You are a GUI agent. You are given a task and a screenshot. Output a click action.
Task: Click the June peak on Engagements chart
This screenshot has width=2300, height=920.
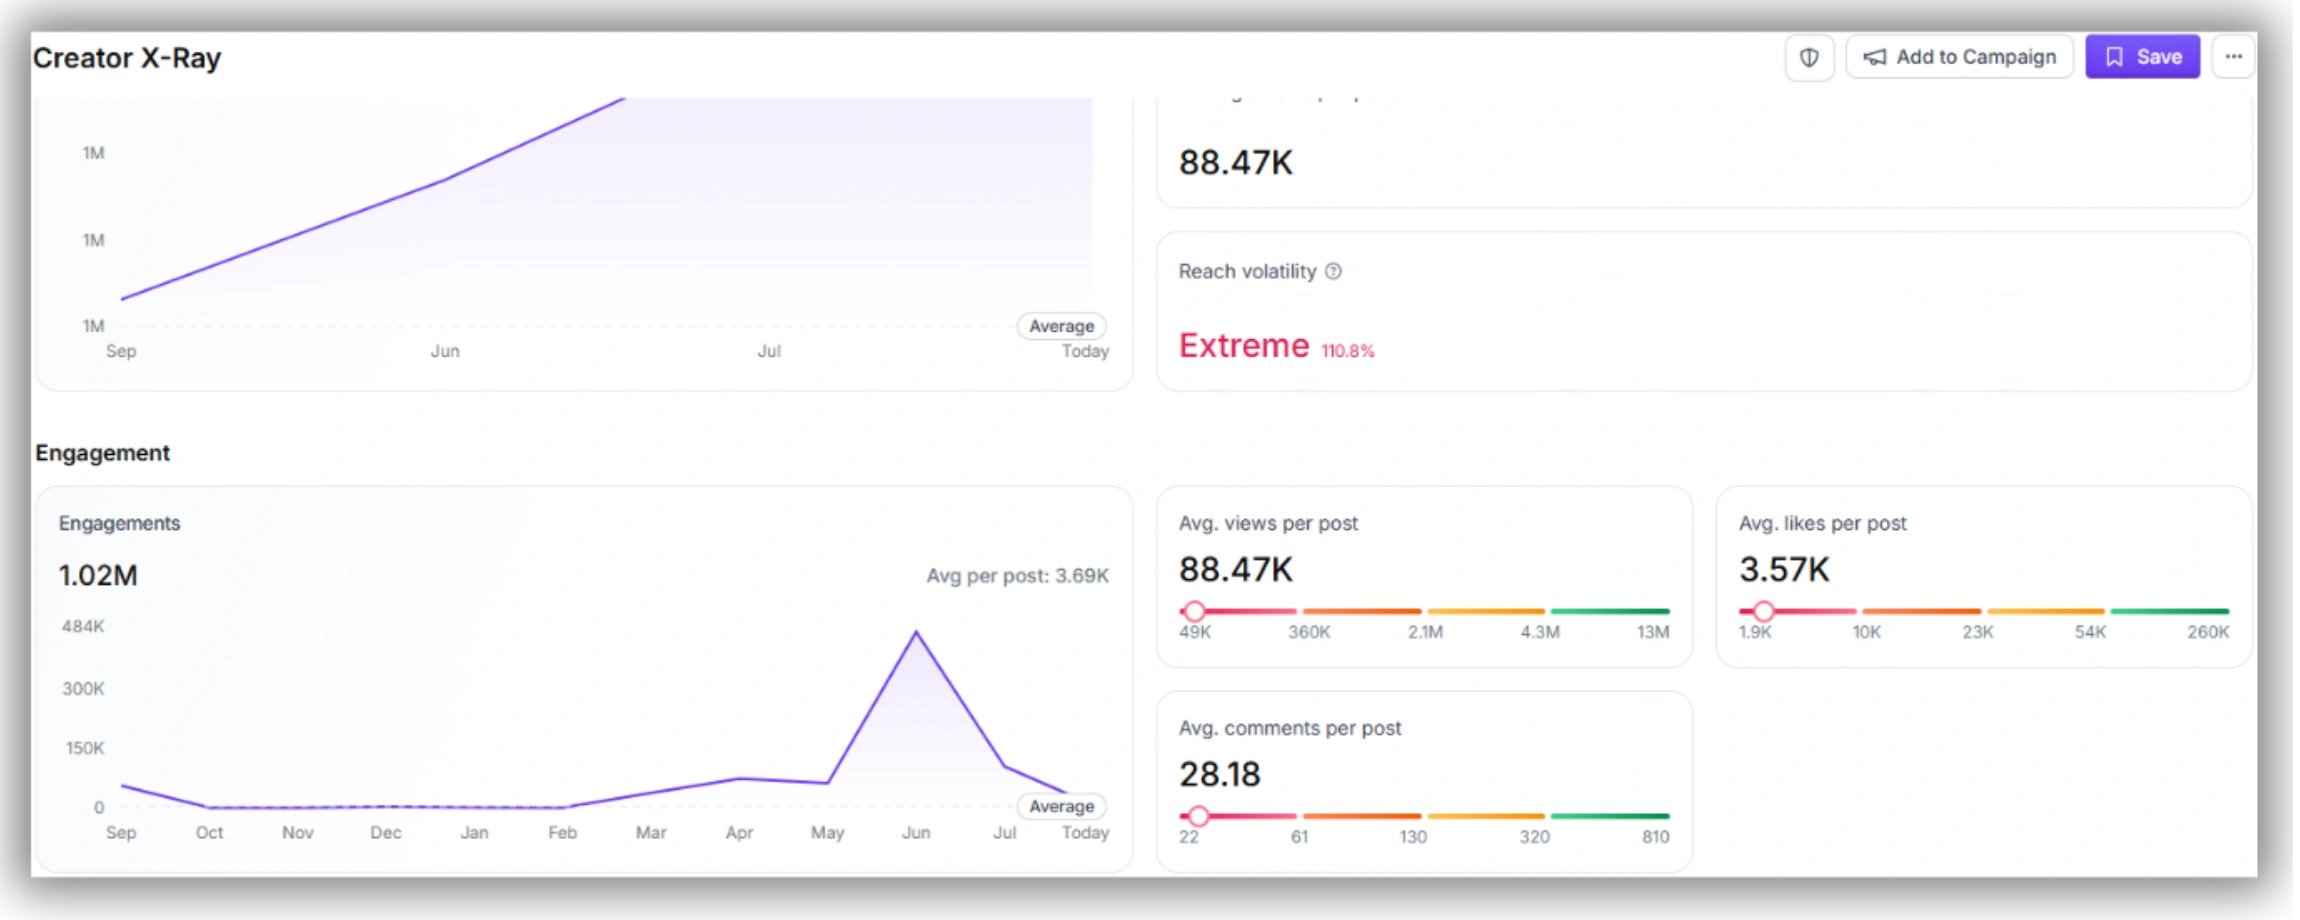(x=916, y=633)
